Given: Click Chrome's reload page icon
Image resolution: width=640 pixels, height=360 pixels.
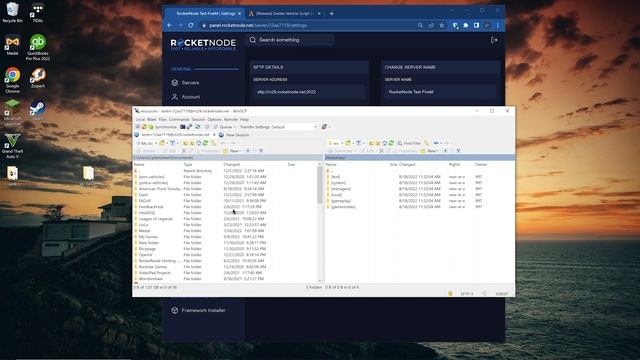Looking at the screenshot, I should 191,25.
